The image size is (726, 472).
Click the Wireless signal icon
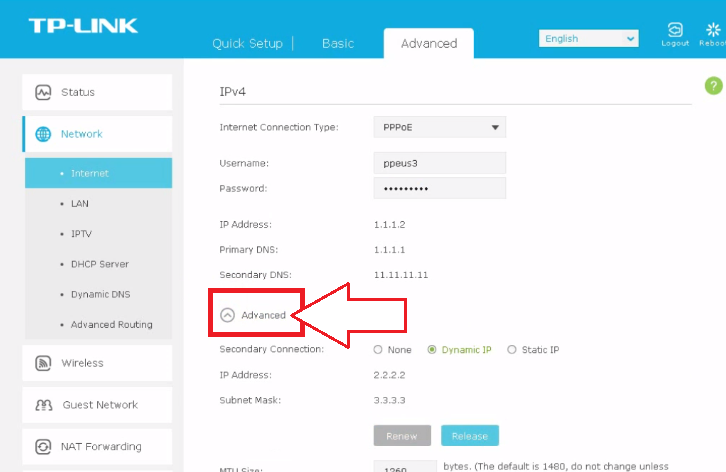click(x=43, y=363)
